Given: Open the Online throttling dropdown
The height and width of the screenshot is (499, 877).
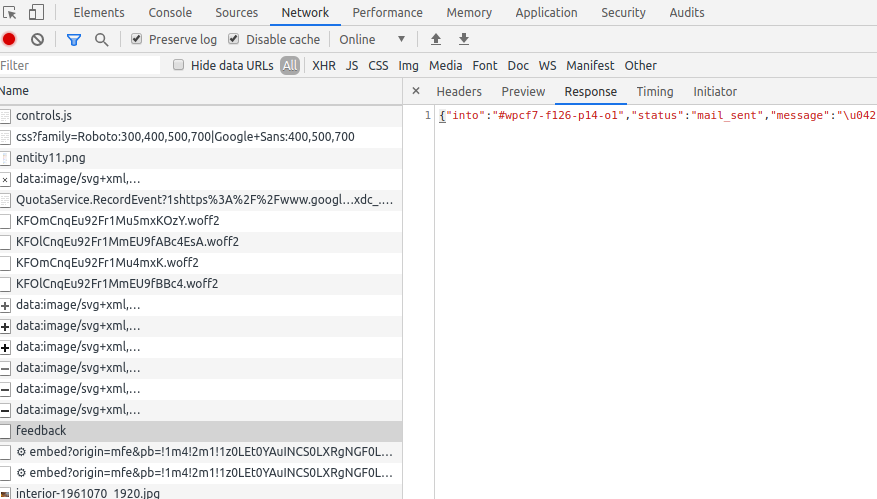Looking at the screenshot, I should tap(372, 40).
